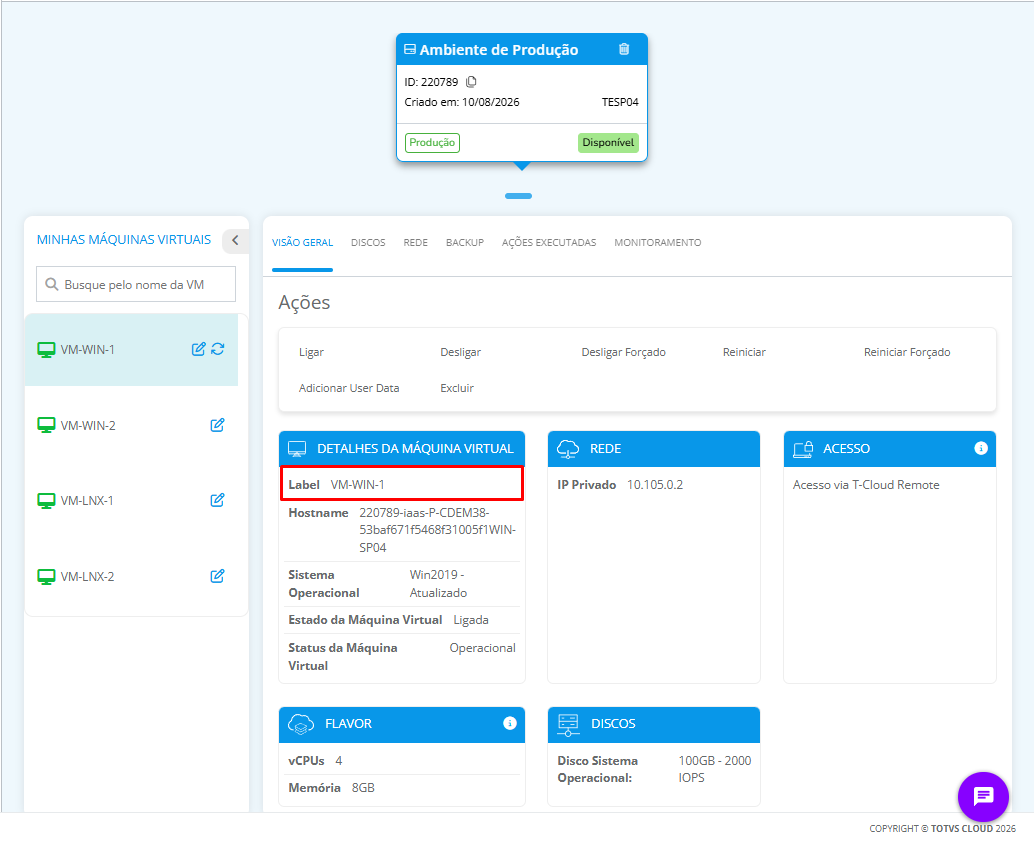Delete environment with trash icon in header
The width and height of the screenshot is (1034, 844).
tap(624, 49)
